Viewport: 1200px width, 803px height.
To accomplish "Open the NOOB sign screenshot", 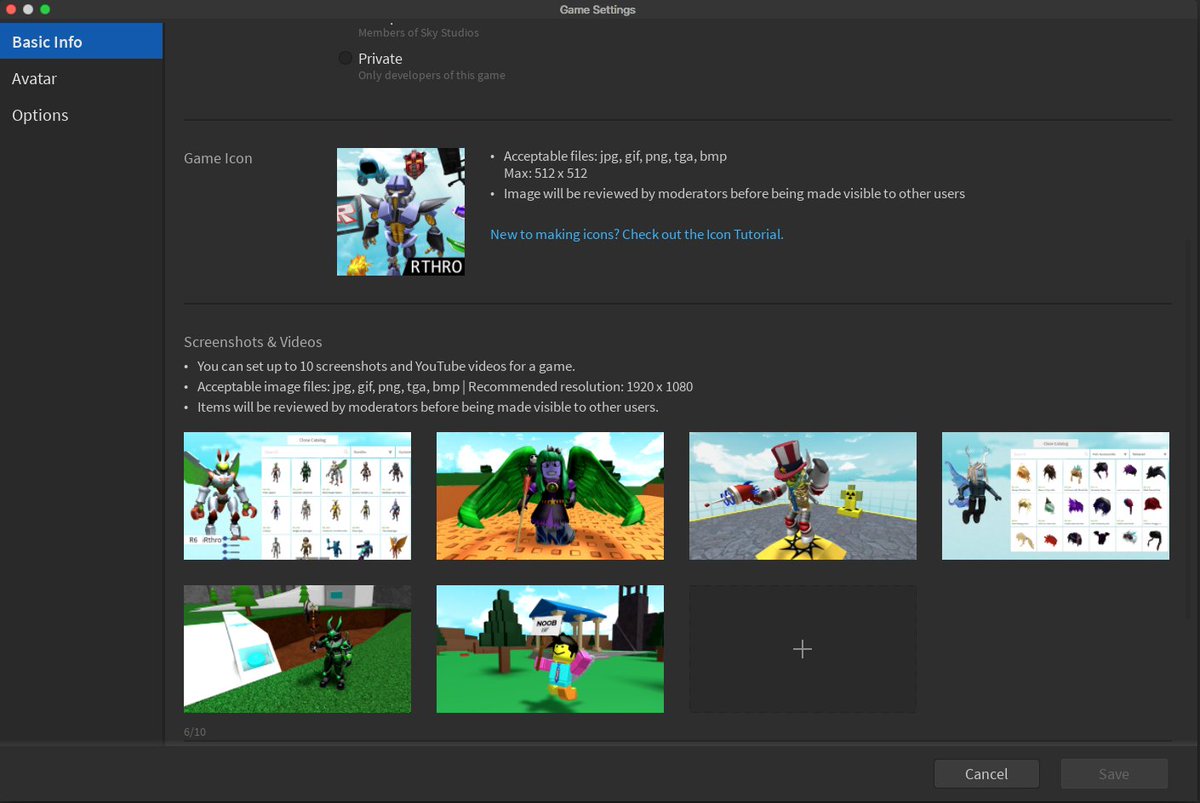I will (x=549, y=649).
